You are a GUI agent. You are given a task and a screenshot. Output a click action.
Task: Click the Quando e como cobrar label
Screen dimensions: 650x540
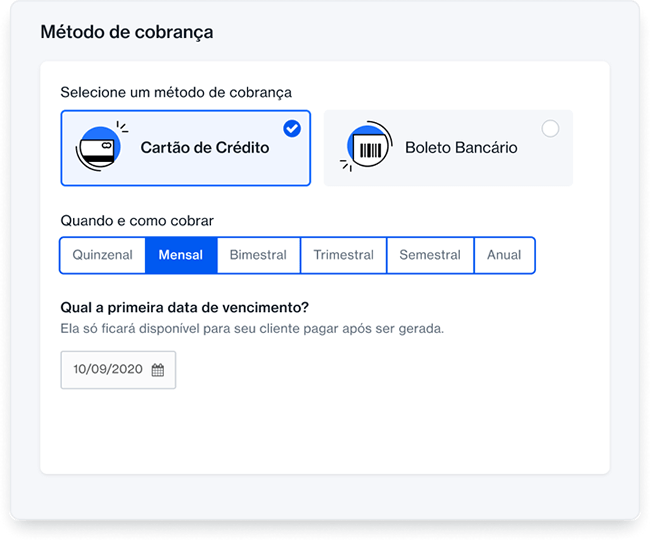pos(137,220)
